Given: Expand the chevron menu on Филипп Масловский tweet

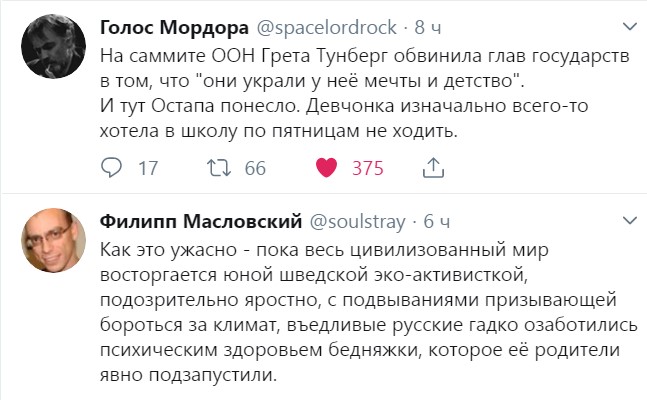Looking at the screenshot, I should click(630, 221).
